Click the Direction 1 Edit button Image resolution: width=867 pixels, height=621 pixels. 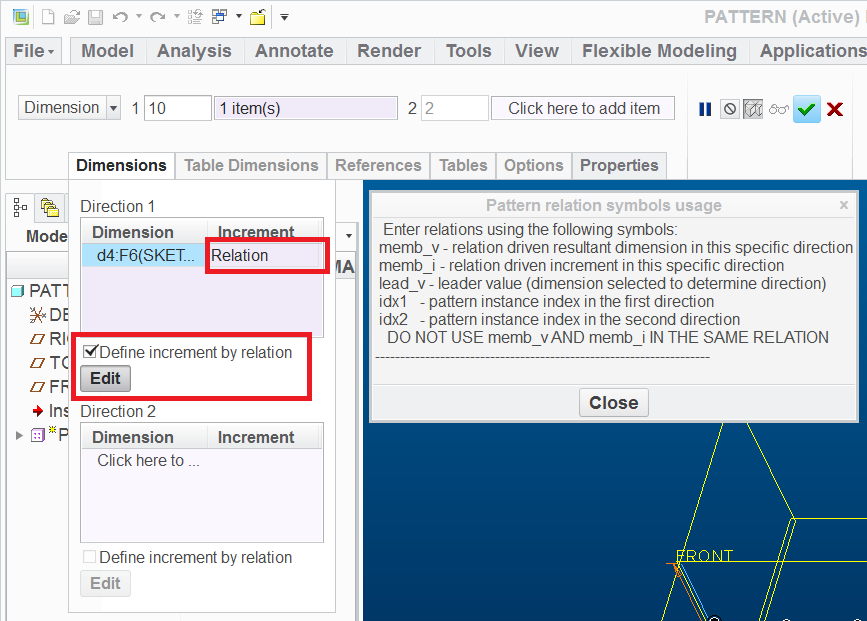pyautogui.click(x=106, y=379)
